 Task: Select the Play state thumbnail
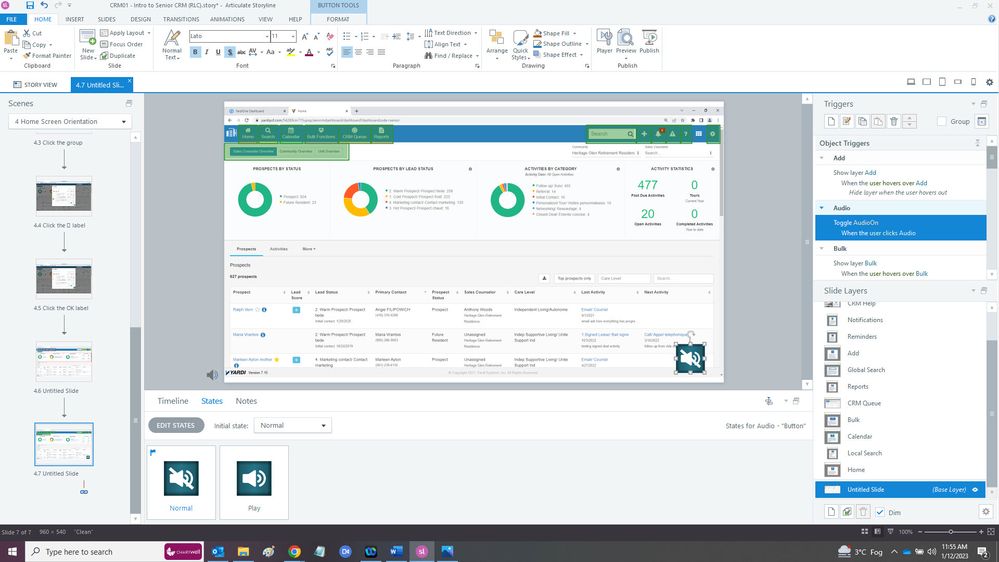253,481
